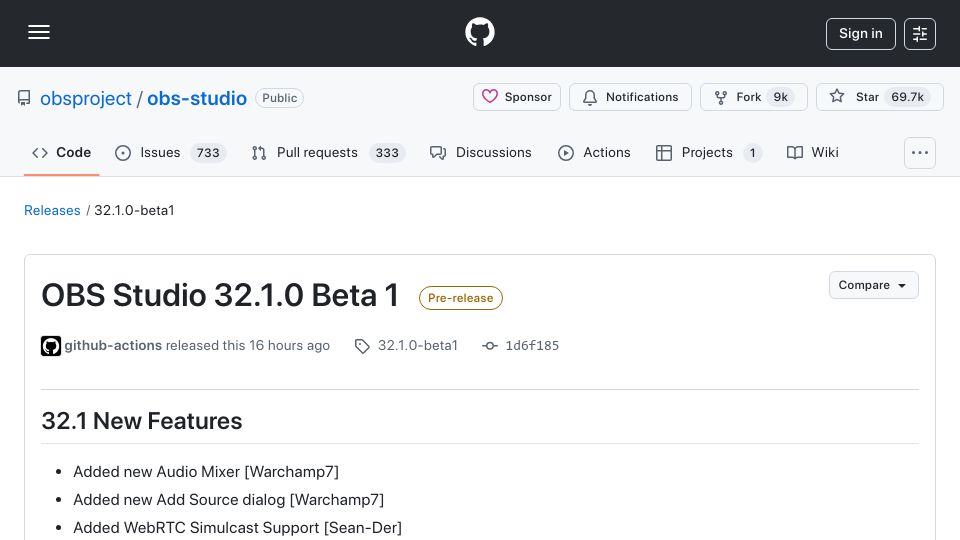Open the Wiki tab
This screenshot has height=540, width=960.
pyautogui.click(x=812, y=152)
